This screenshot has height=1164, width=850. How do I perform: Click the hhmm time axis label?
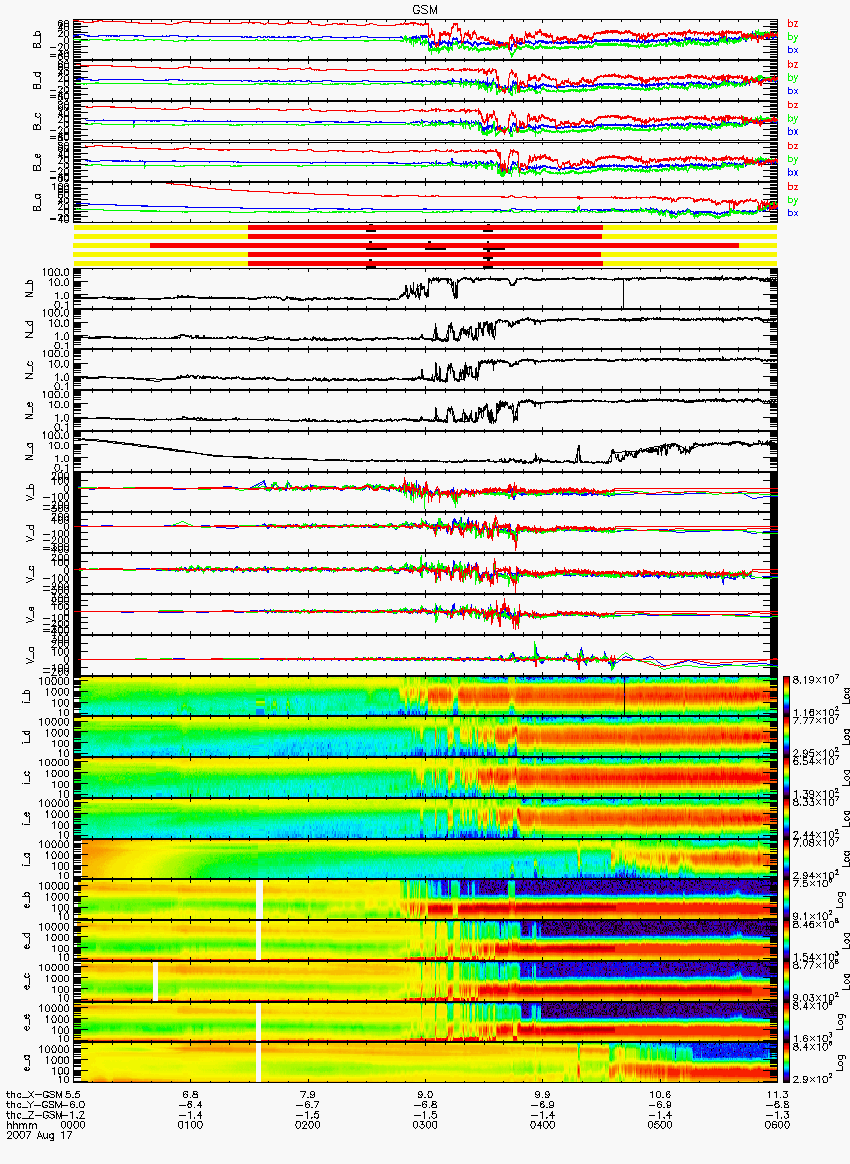[21, 1125]
